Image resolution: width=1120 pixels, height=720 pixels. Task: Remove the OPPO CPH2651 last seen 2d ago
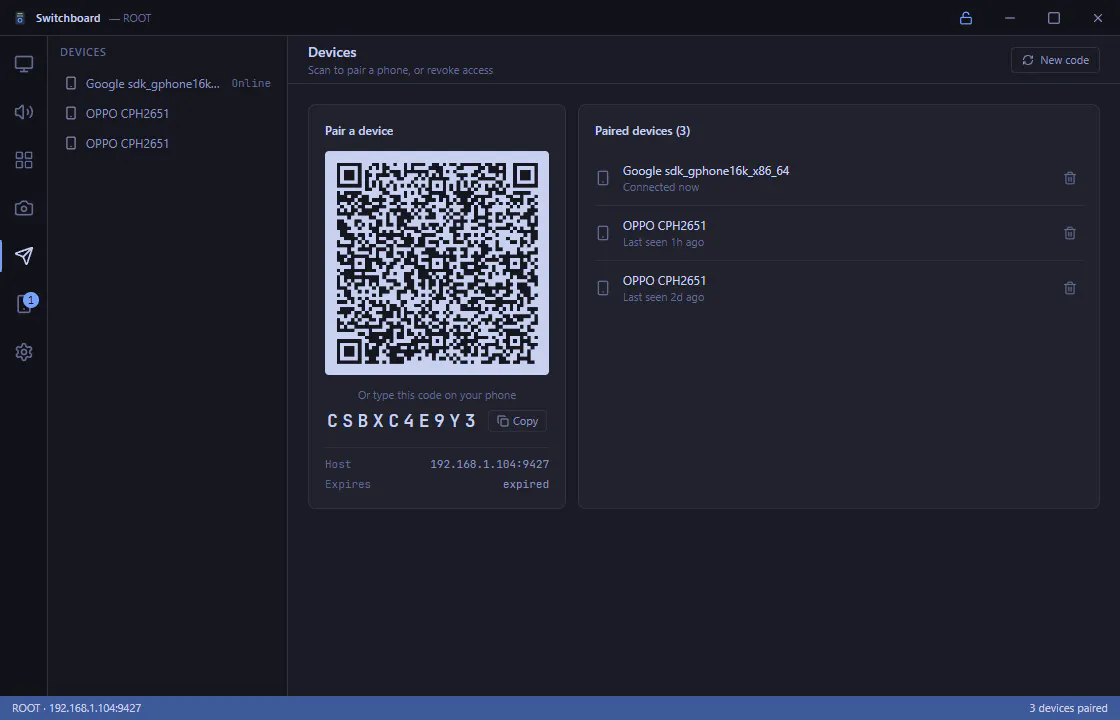(x=1069, y=288)
